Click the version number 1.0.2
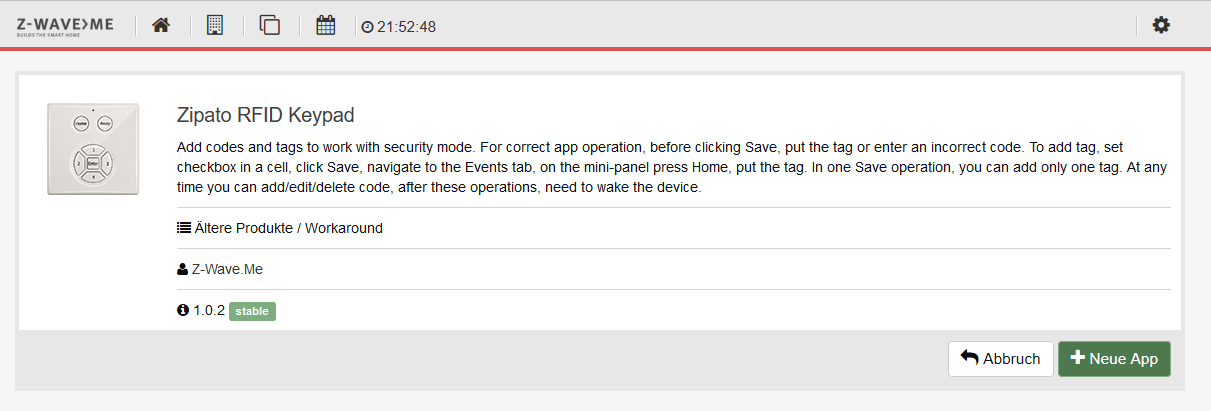The width and height of the screenshot is (1211, 411). 209,310
